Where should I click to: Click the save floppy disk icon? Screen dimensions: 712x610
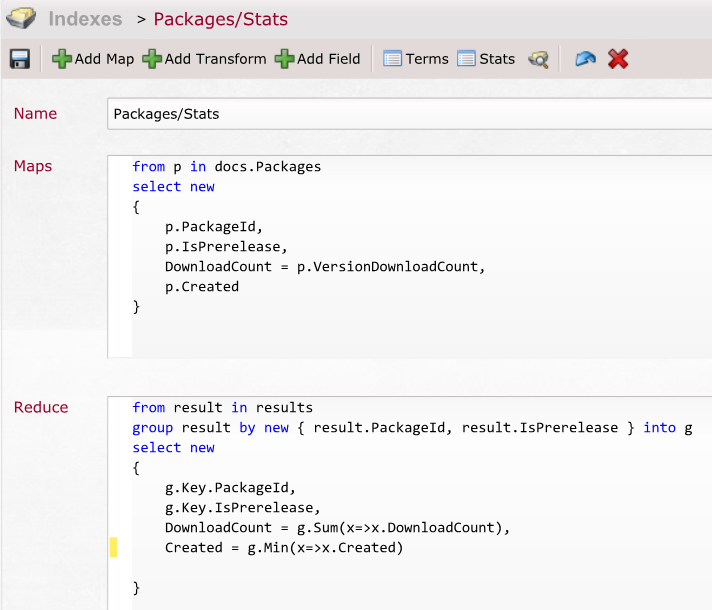[x=20, y=59]
